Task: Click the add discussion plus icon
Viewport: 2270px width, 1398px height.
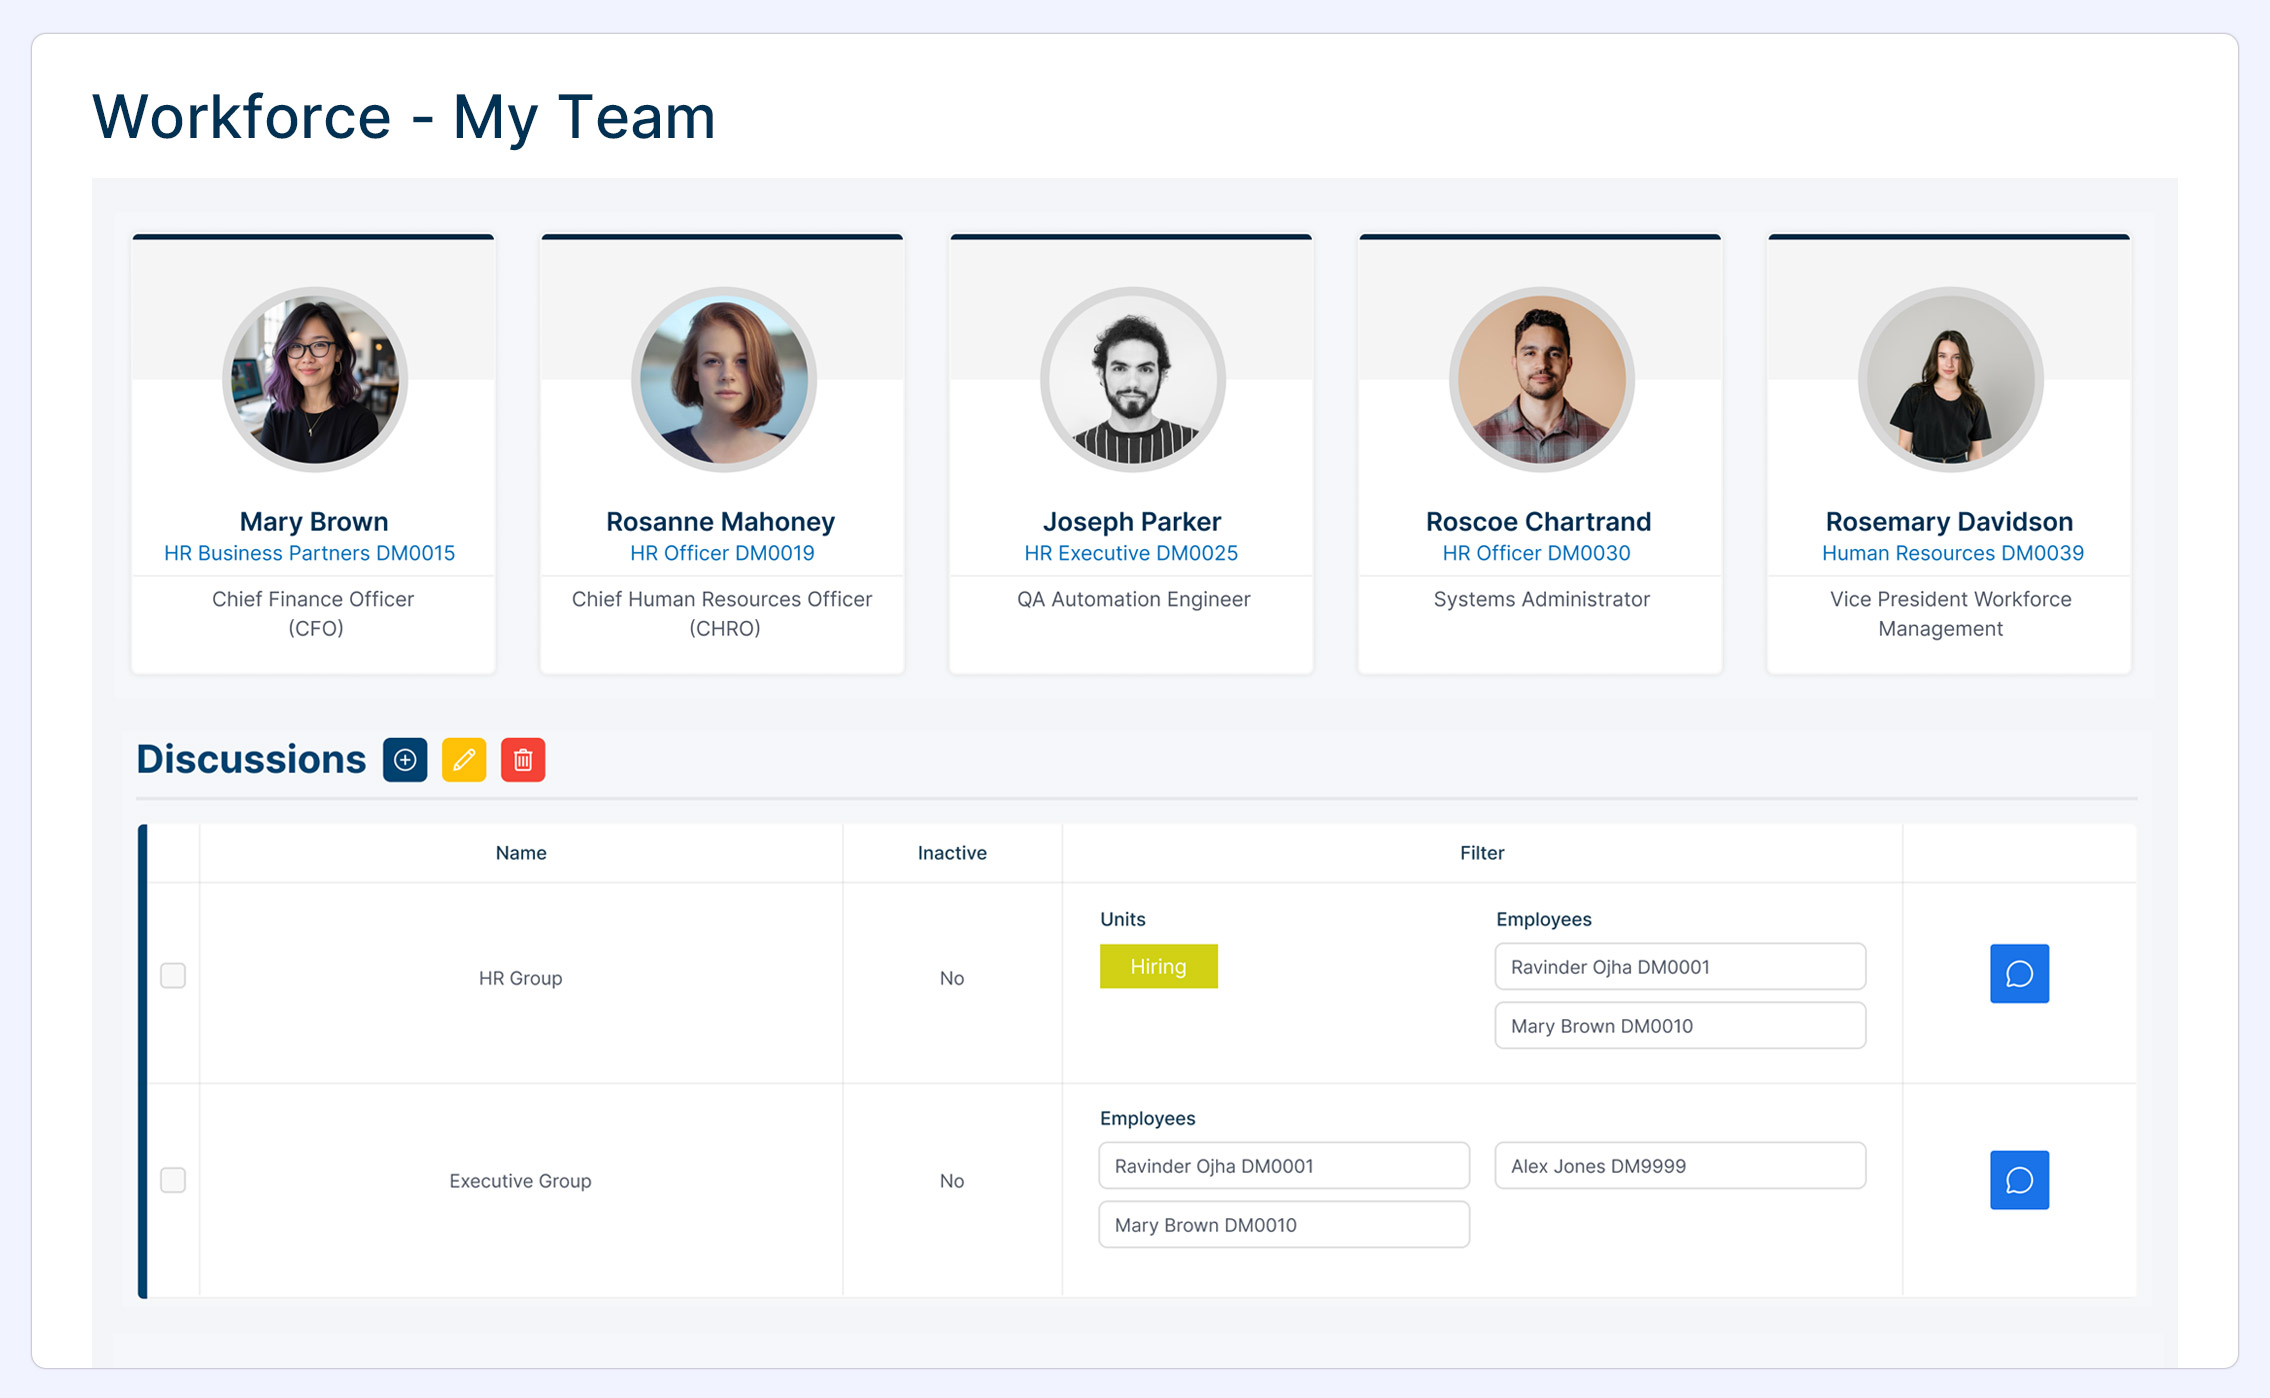Action: pyautogui.click(x=405, y=760)
